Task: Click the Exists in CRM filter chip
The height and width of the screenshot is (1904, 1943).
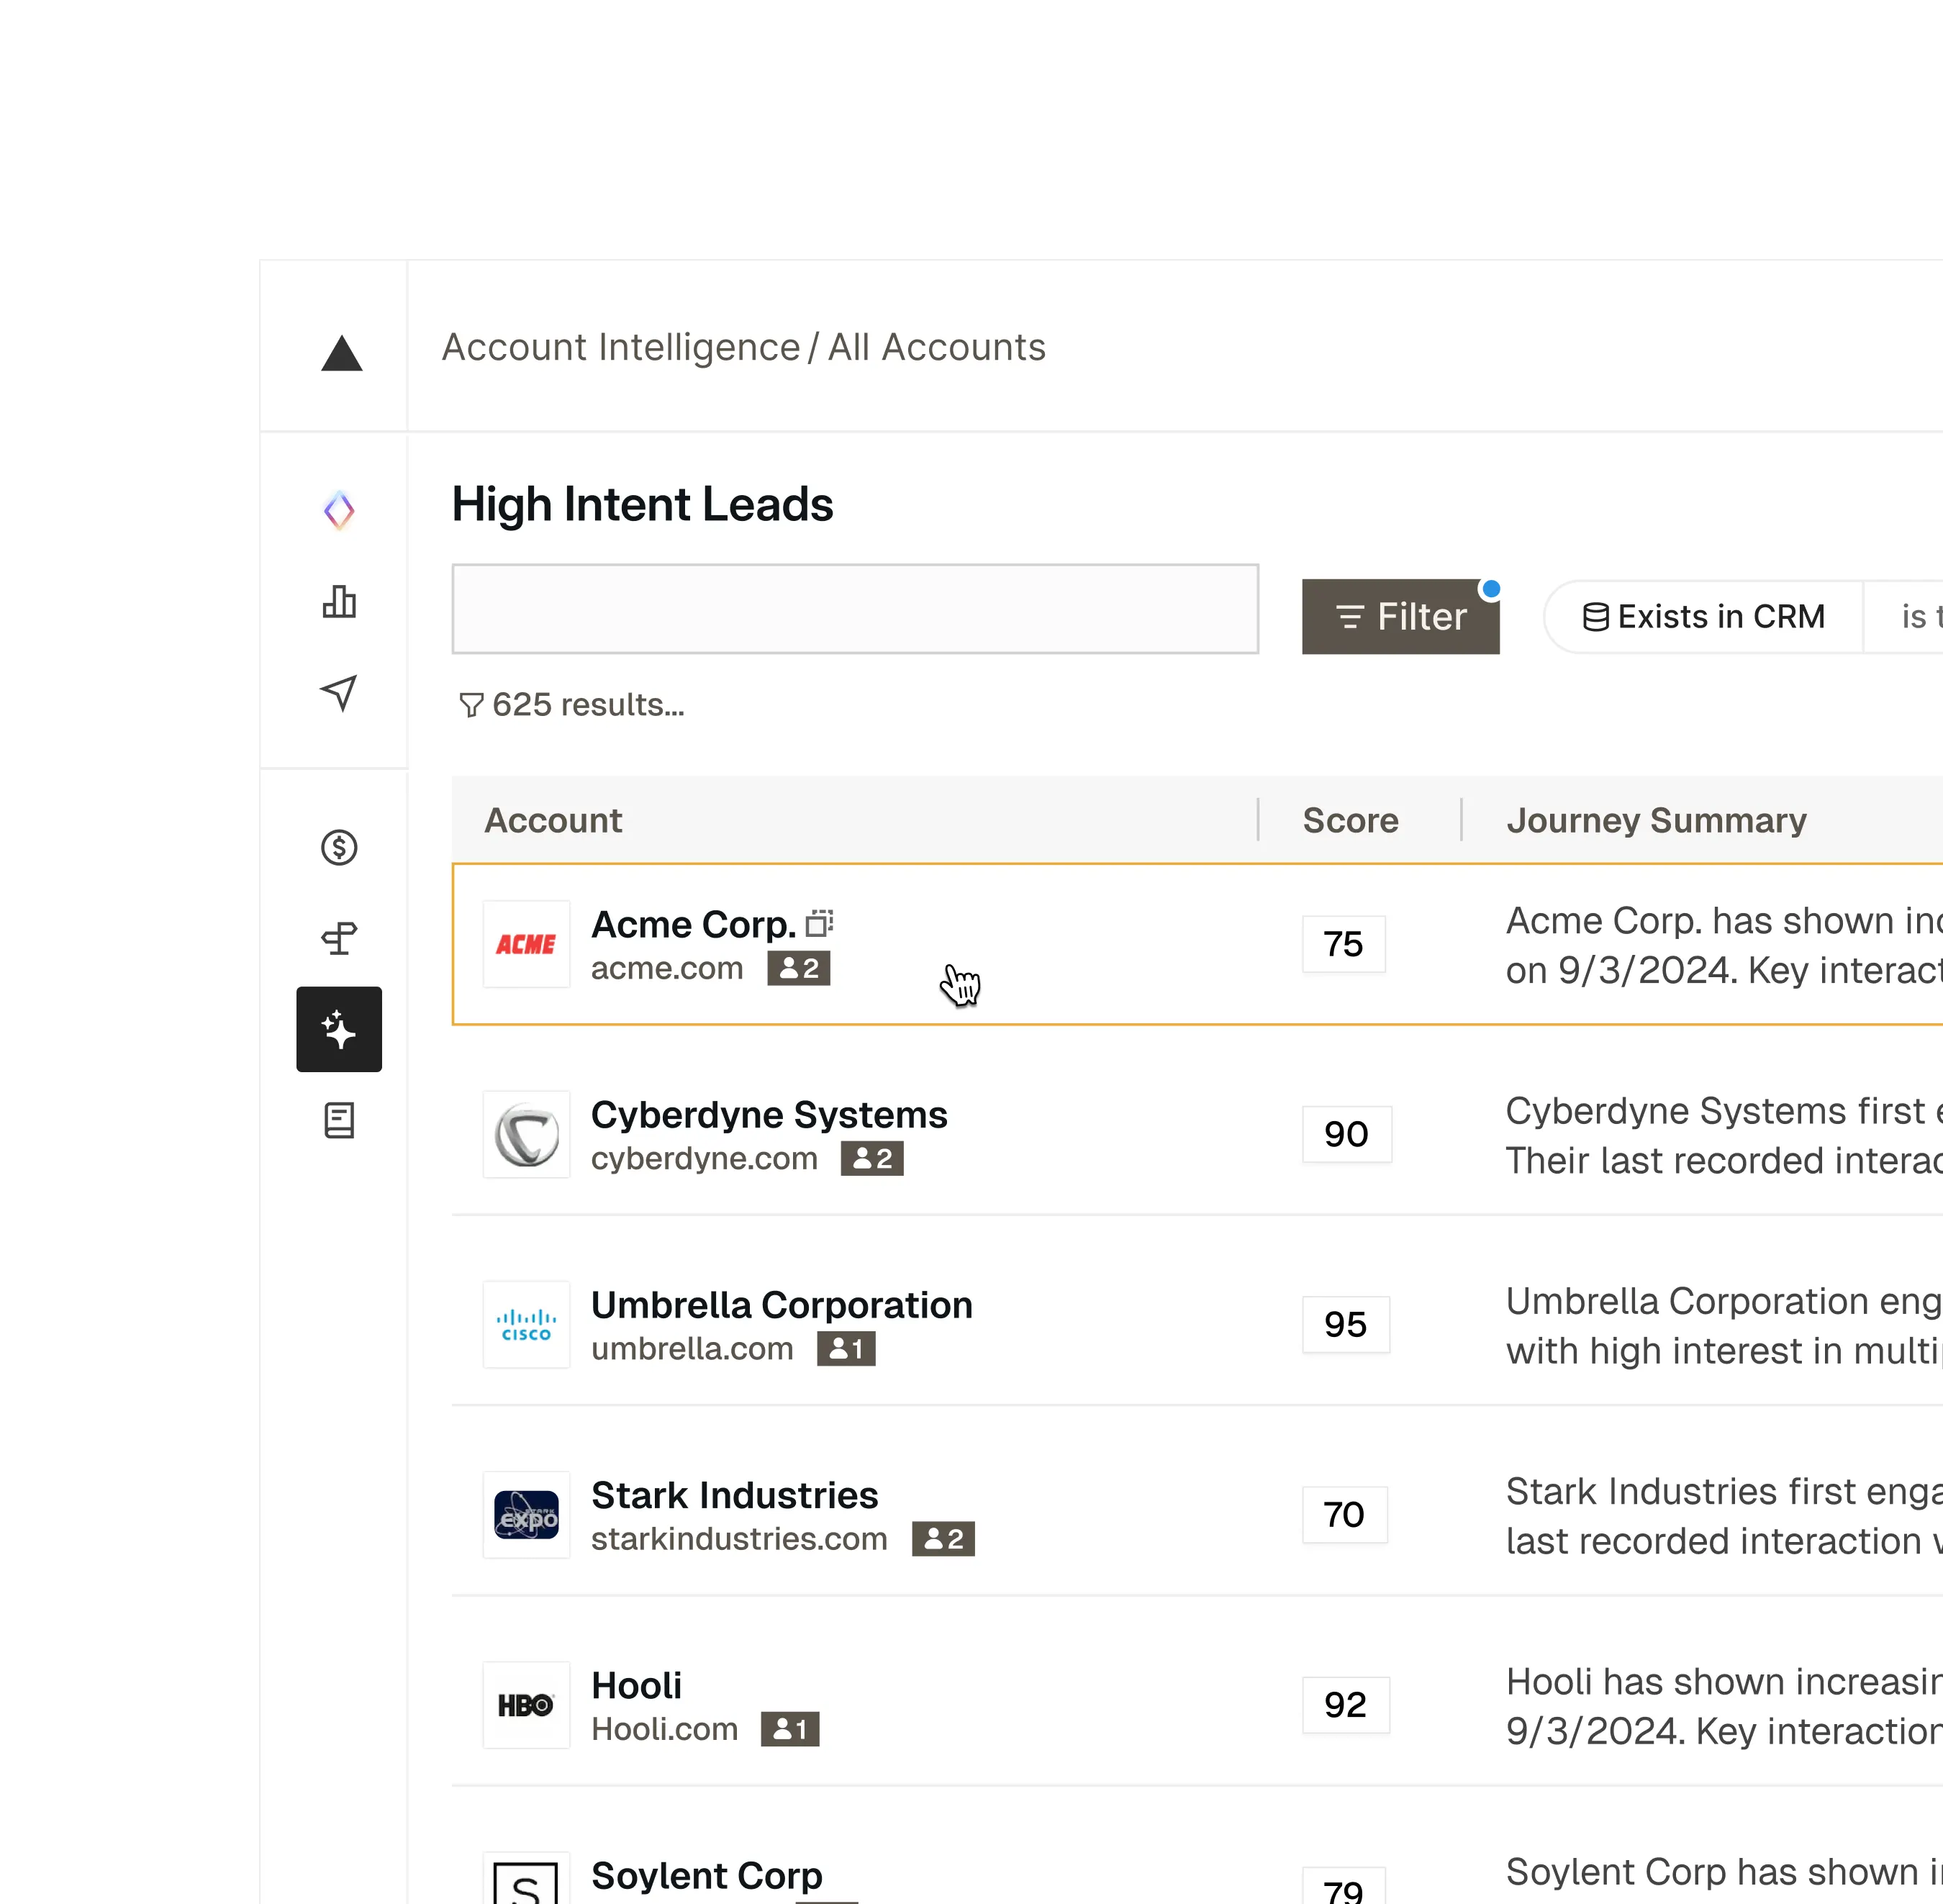Action: coord(1704,617)
